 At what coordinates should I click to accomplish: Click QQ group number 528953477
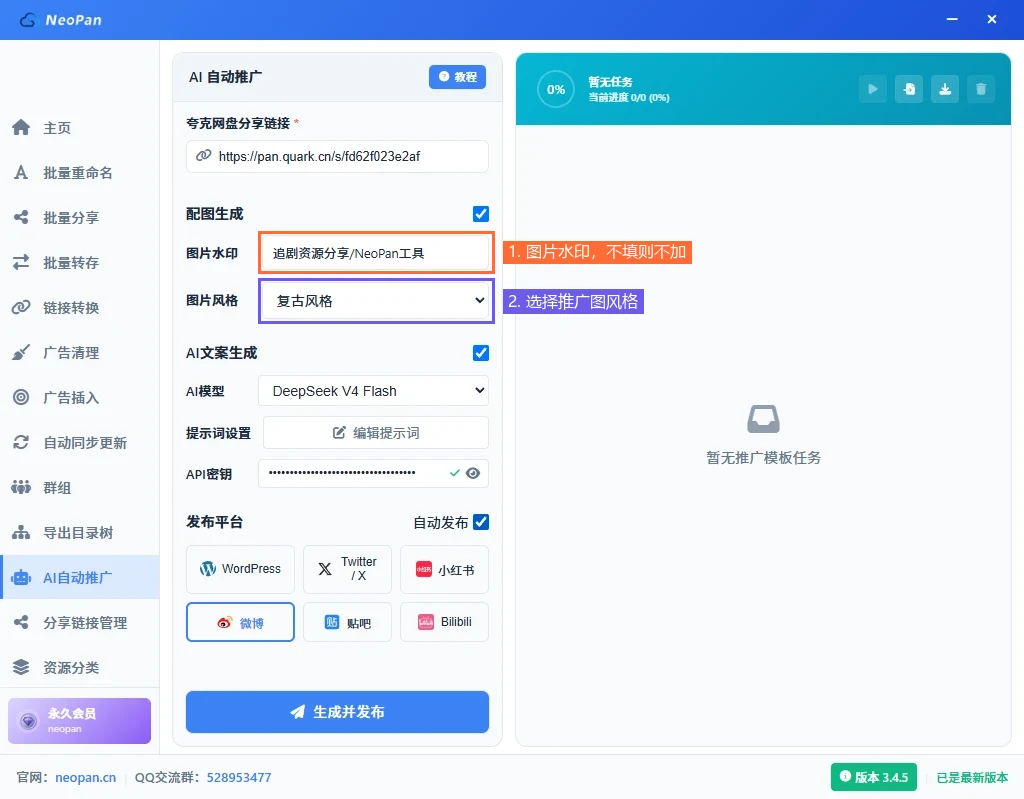coord(238,777)
